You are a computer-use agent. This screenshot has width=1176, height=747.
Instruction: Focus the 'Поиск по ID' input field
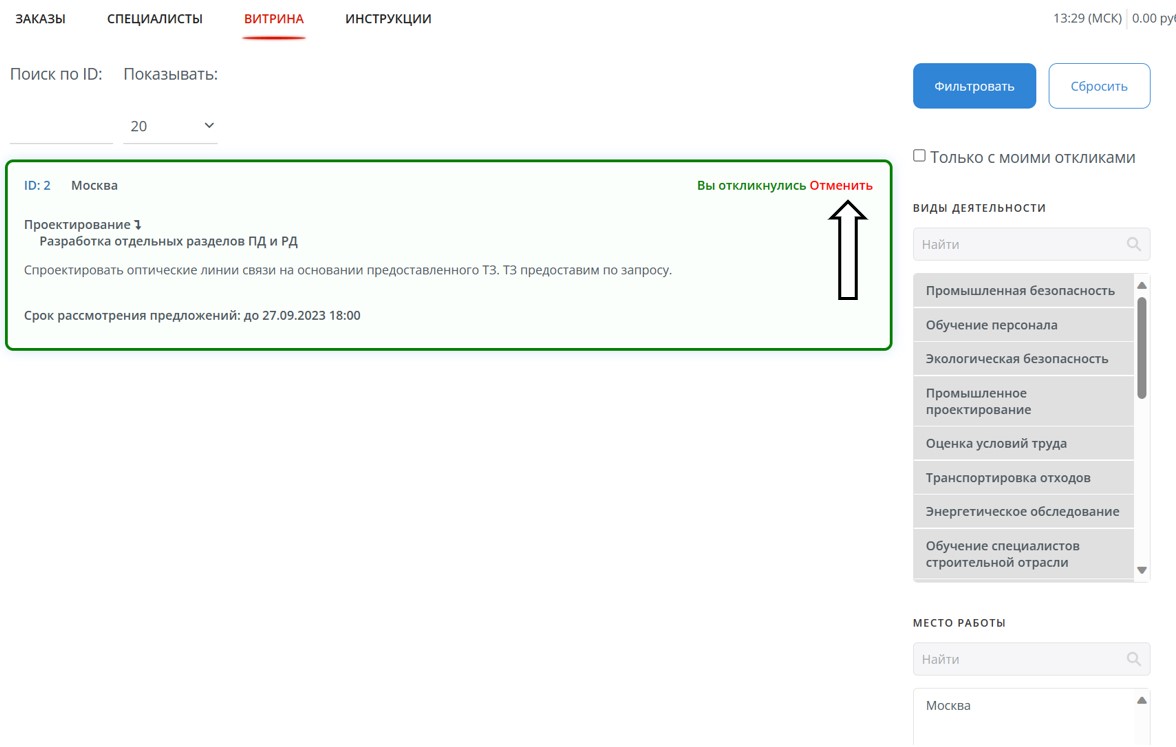click(60, 127)
